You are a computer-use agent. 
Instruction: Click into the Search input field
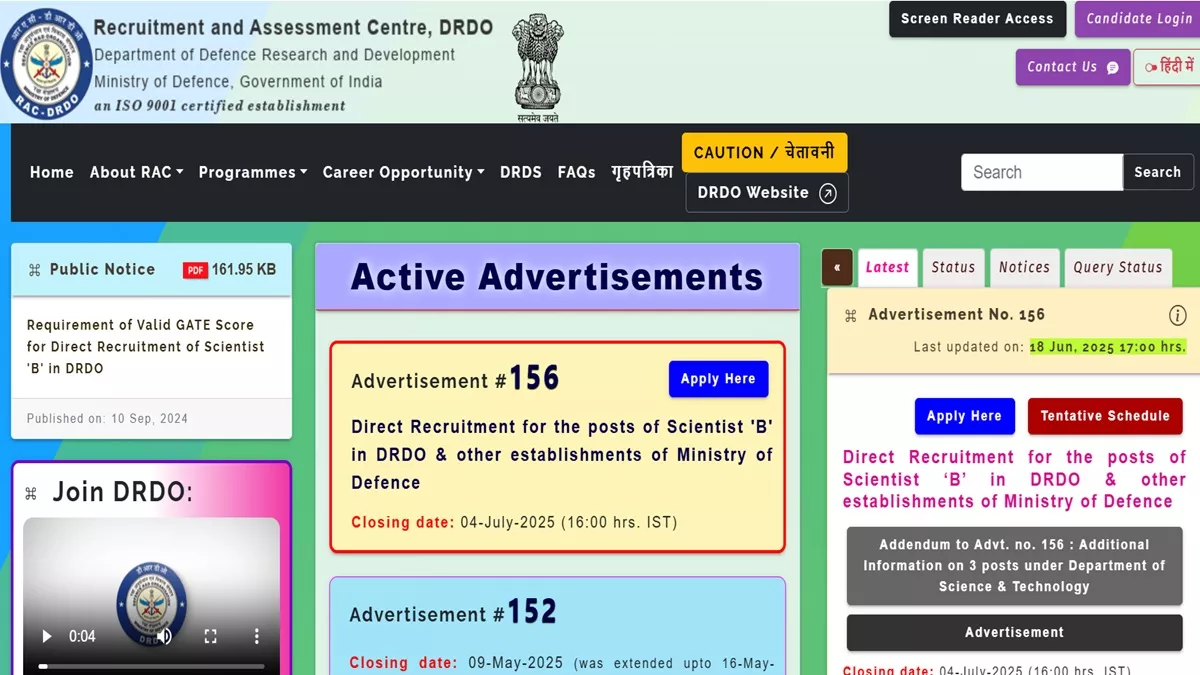1042,172
